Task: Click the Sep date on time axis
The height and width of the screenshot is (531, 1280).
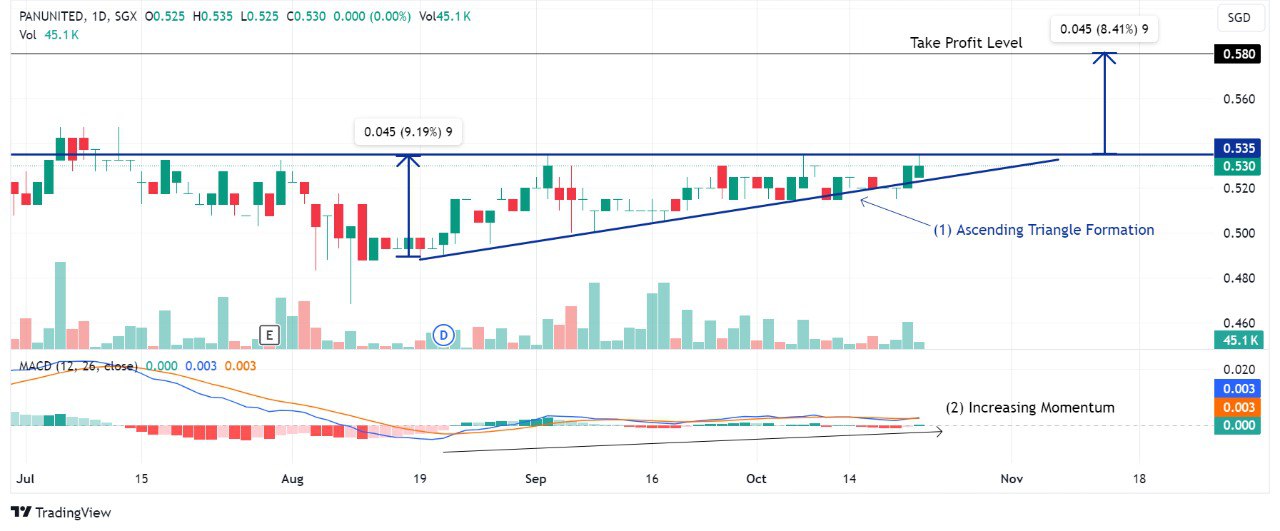Action: pos(536,479)
